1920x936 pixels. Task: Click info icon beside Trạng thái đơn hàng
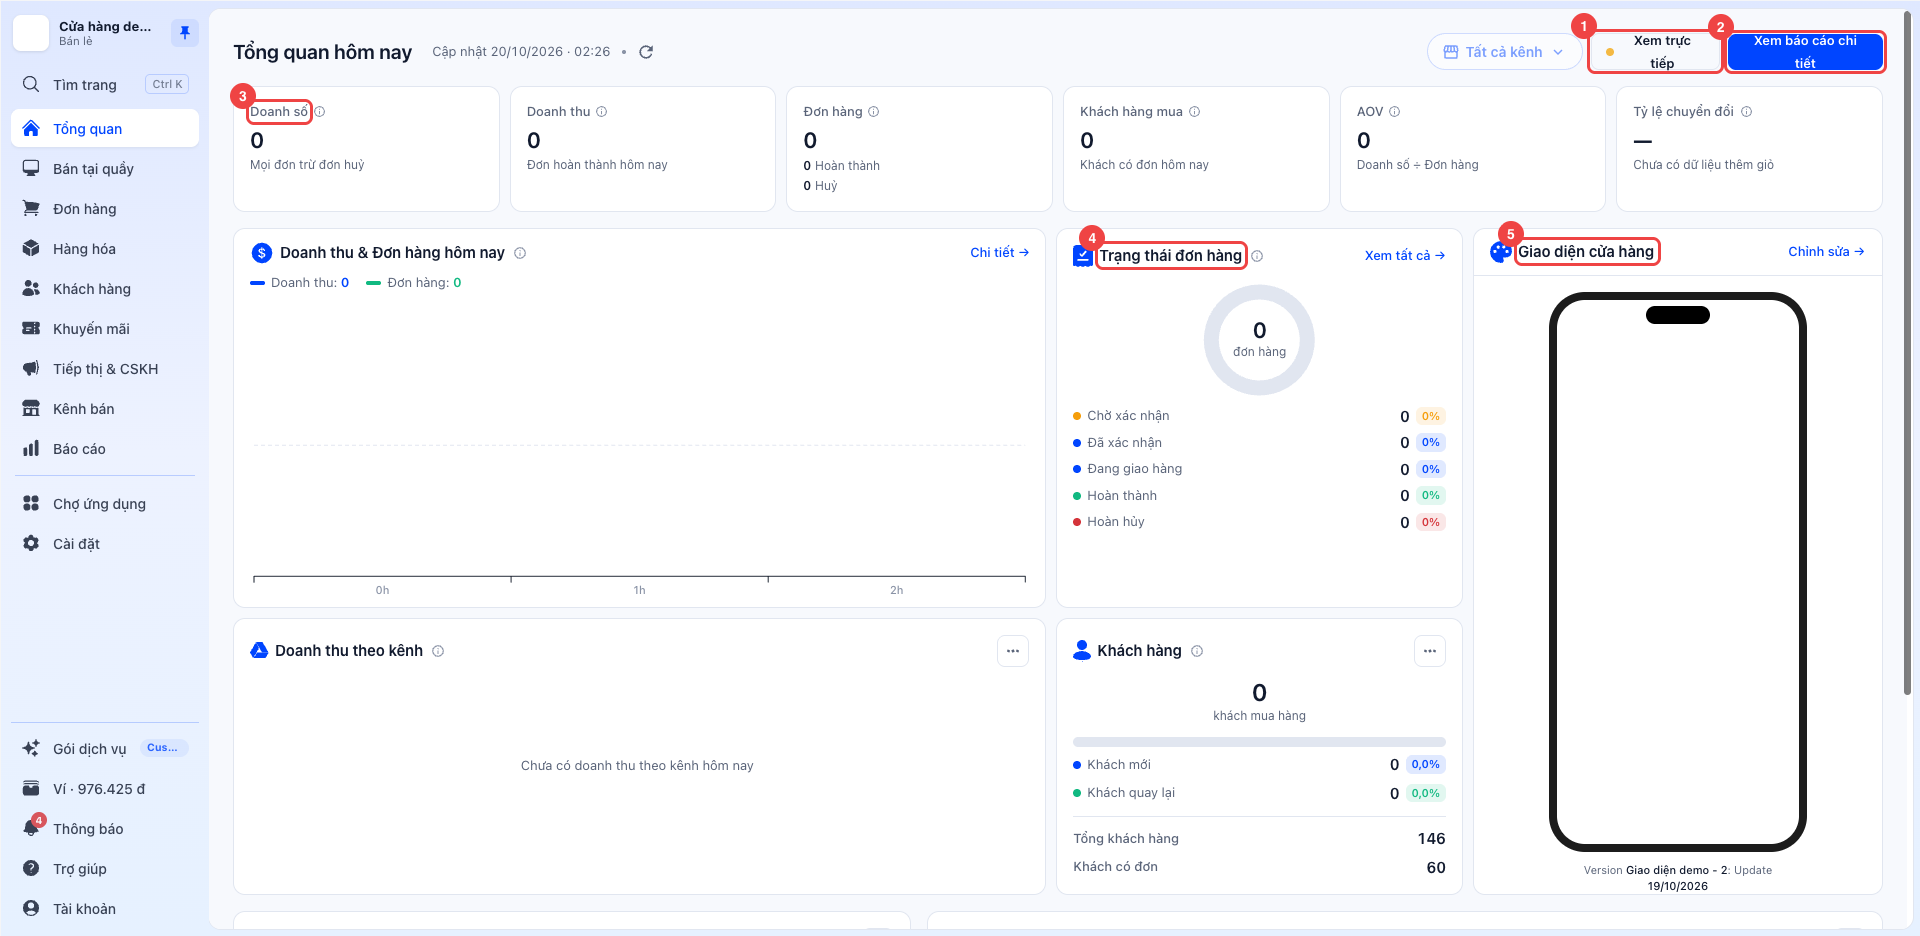(x=1257, y=256)
